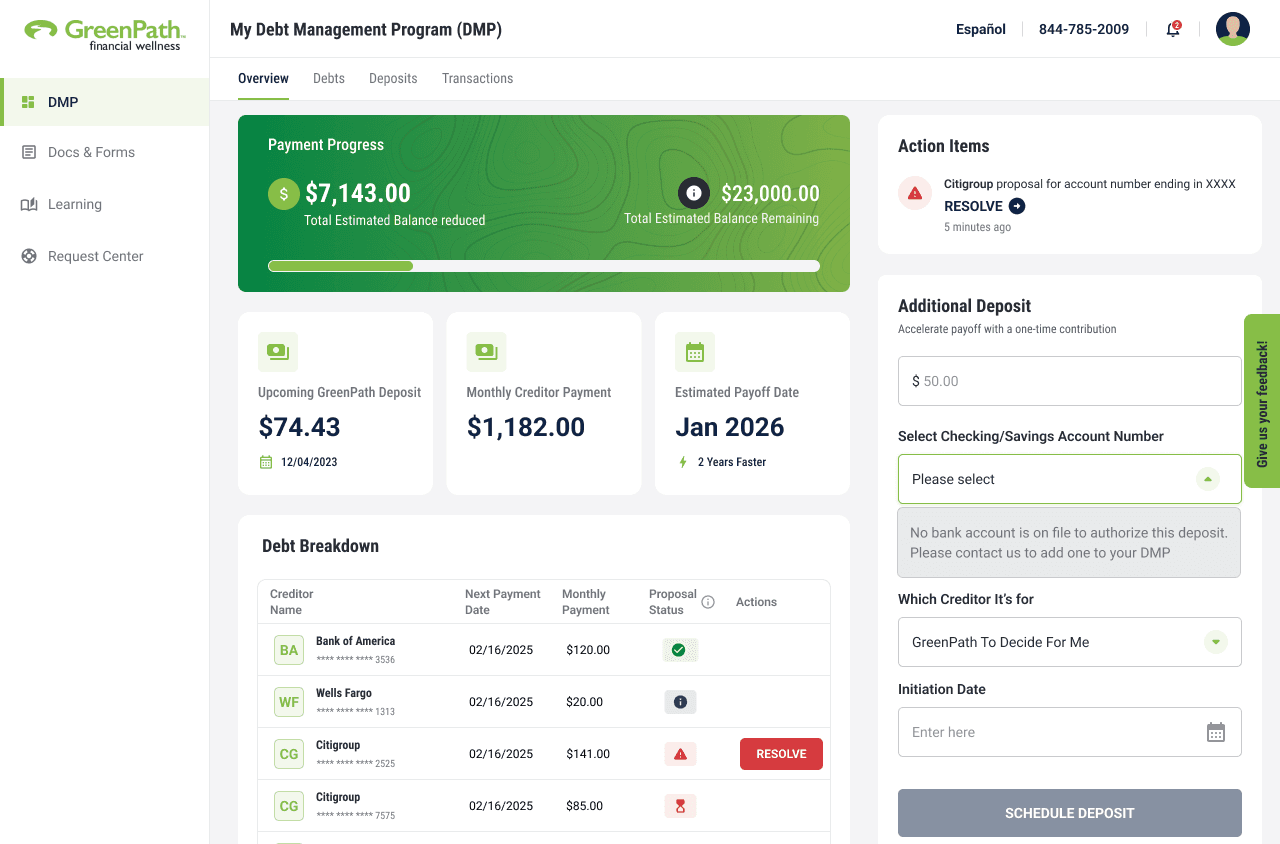
Task: Click the Request Center lifebuoy icon
Action: tap(29, 256)
